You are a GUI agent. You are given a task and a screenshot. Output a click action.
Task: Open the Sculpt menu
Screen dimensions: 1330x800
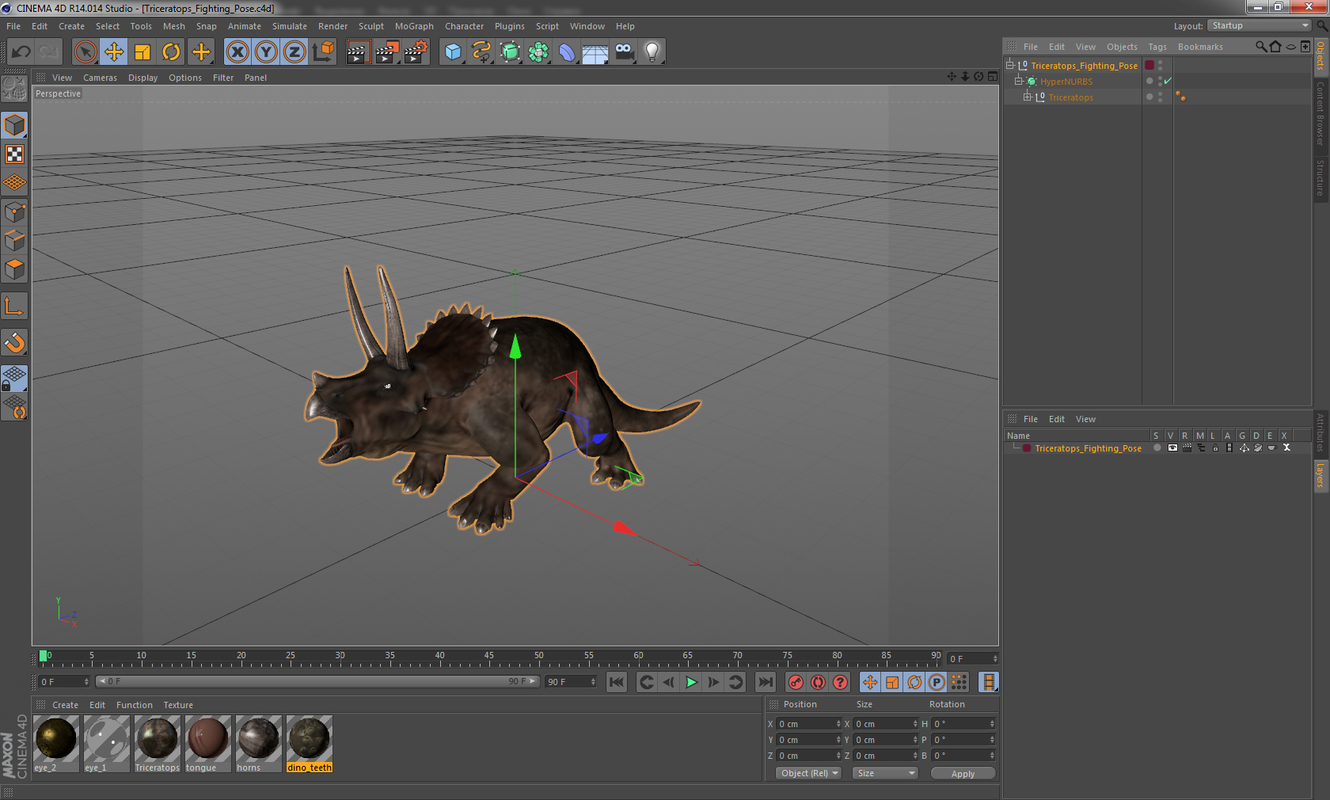tap(371, 26)
